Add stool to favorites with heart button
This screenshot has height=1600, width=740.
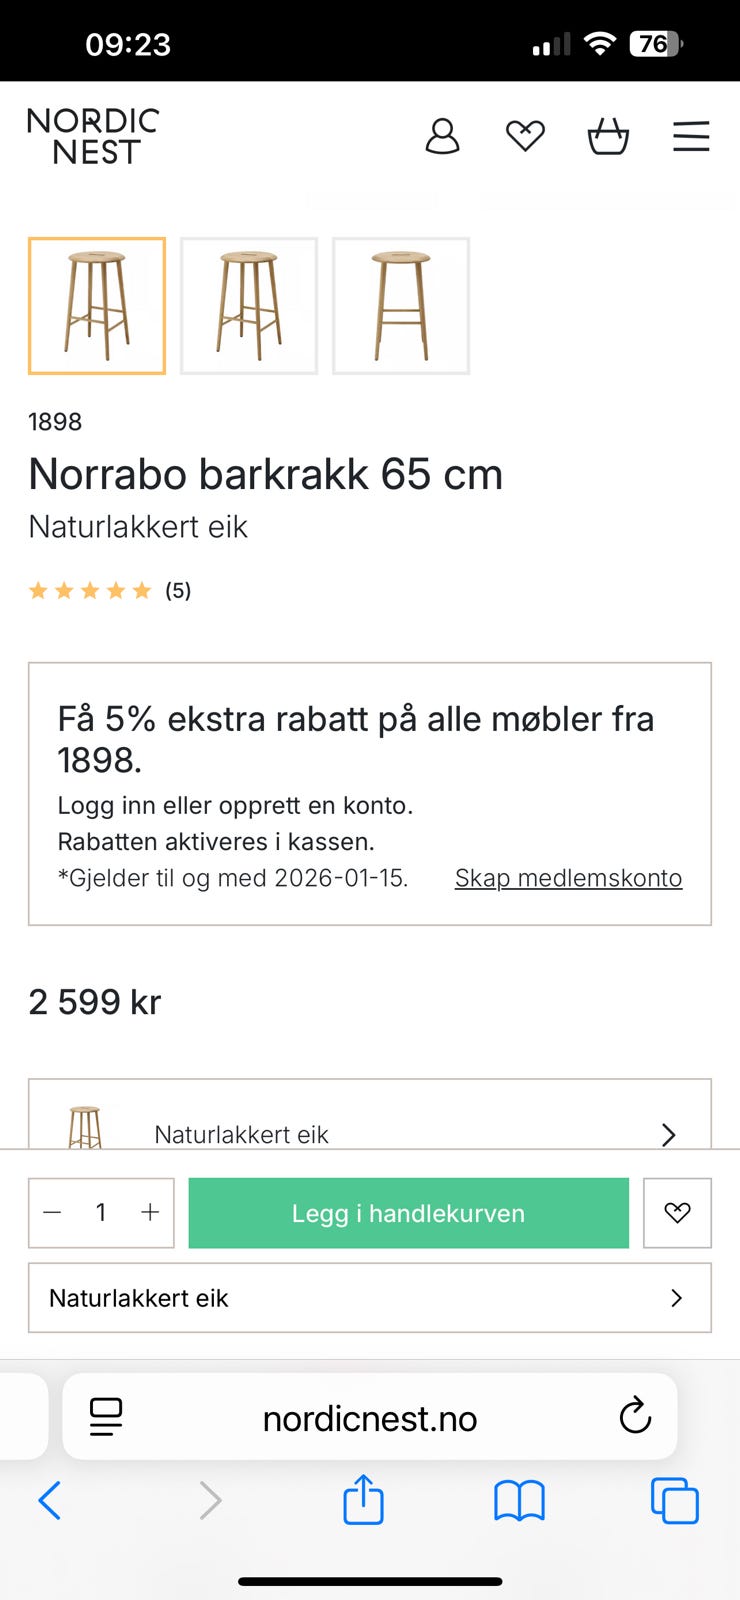[677, 1213]
